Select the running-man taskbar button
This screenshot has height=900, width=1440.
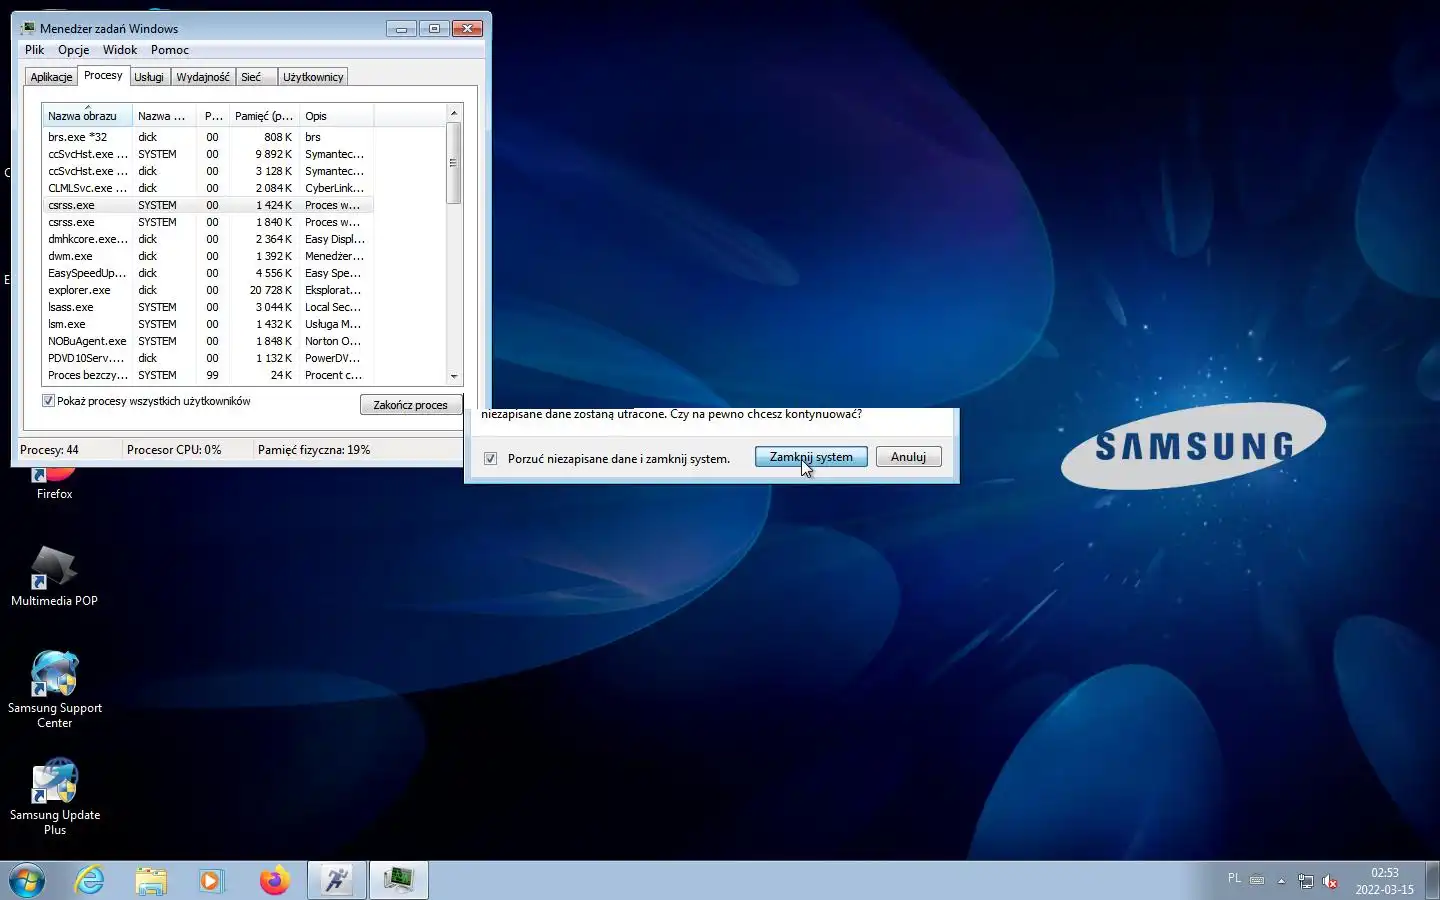click(337, 880)
